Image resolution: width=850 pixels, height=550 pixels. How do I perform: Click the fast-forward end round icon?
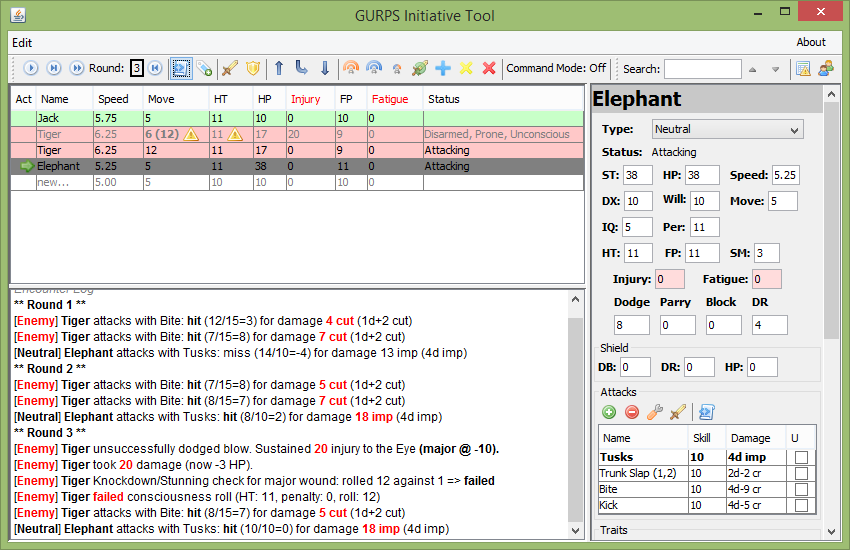pyautogui.click(x=77, y=68)
